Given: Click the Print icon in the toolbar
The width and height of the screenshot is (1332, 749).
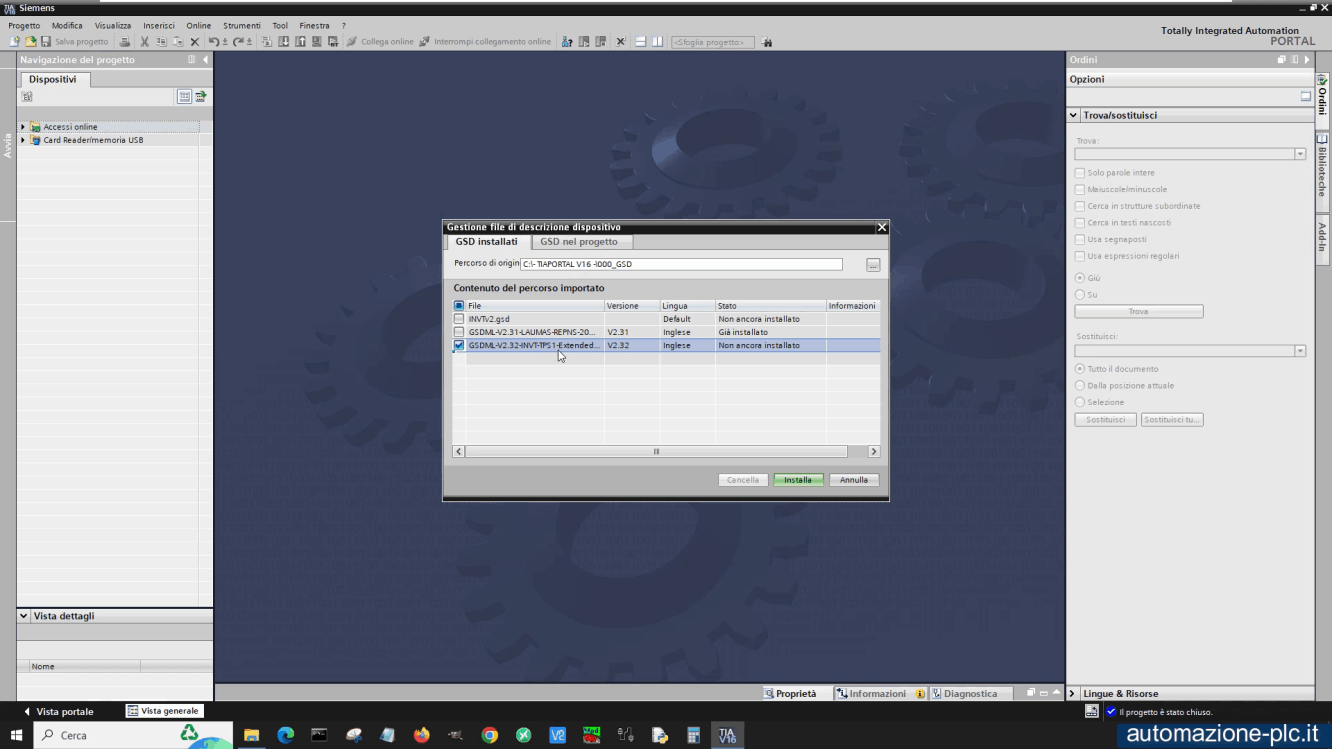Looking at the screenshot, I should click(x=125, y=42).
